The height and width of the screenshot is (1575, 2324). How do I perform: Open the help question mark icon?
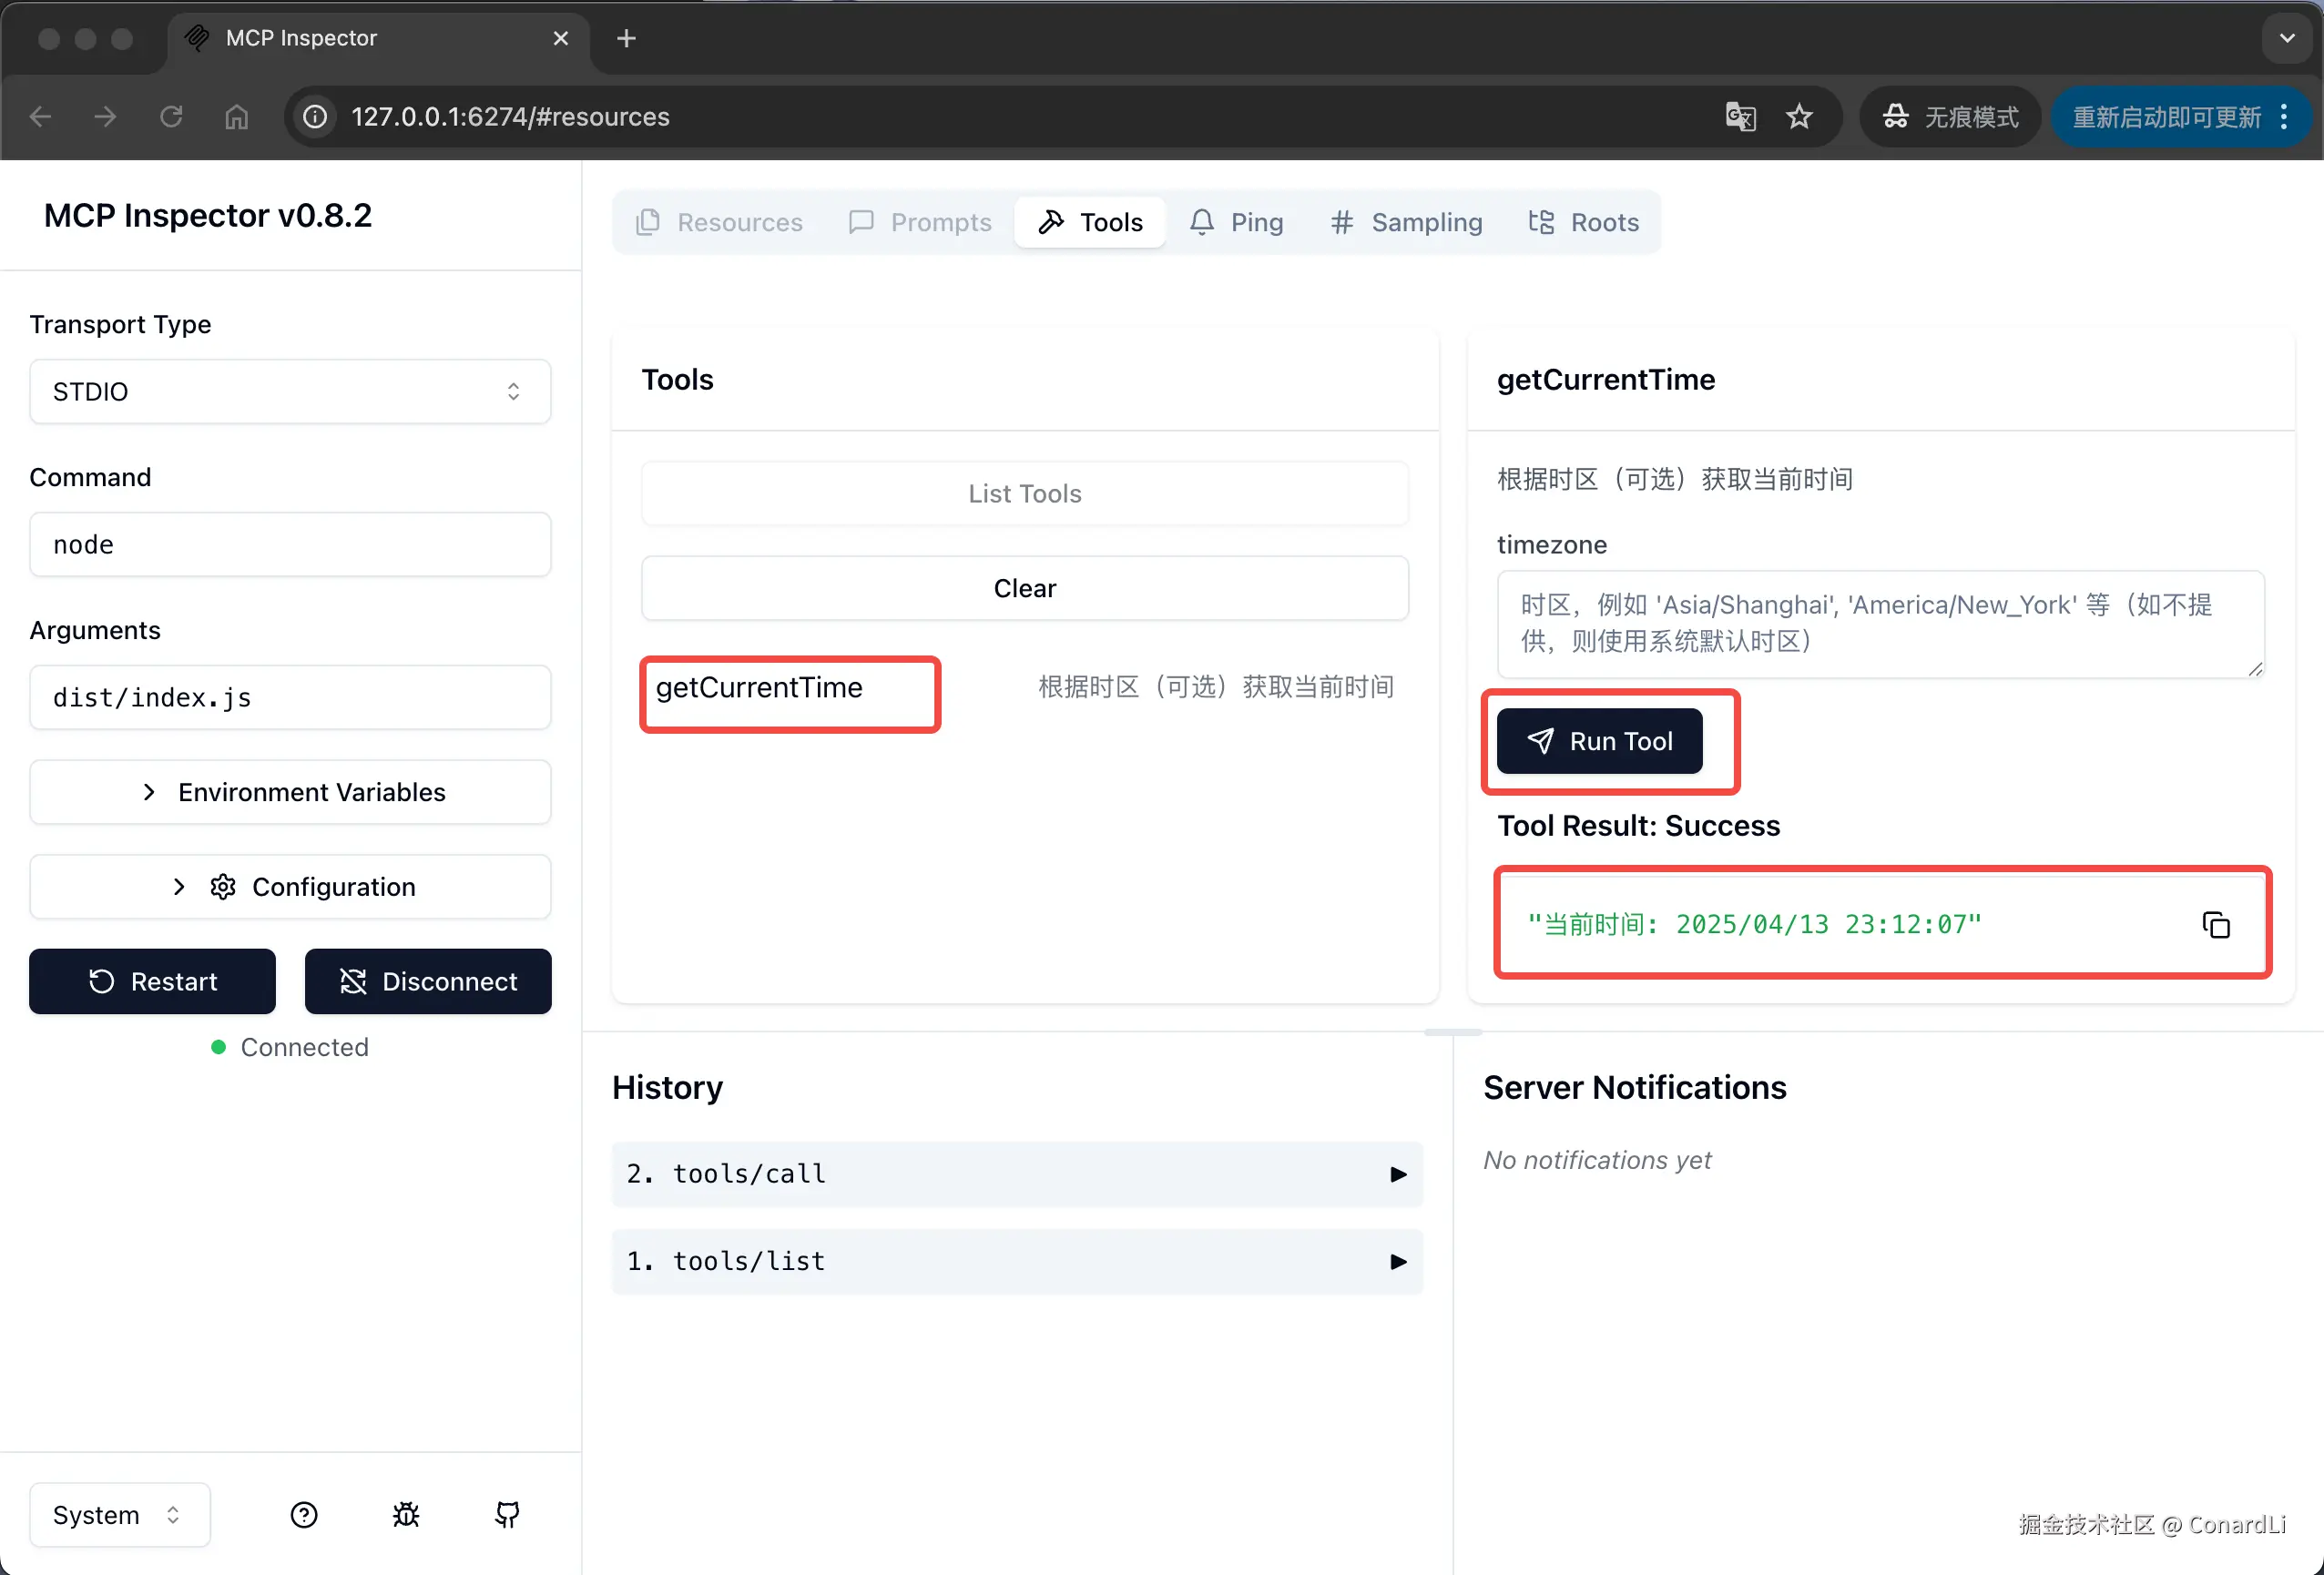[x=304, y=1514]
